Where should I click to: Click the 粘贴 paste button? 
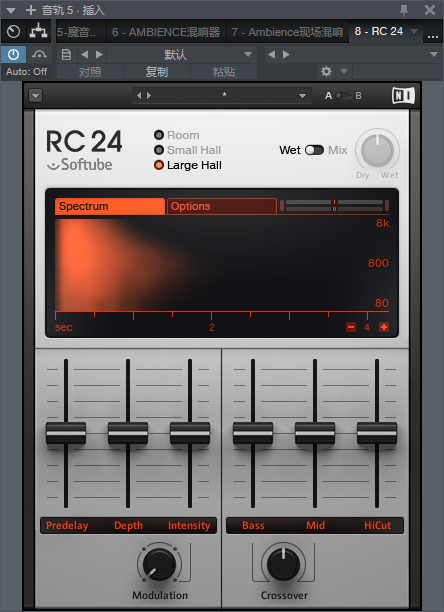click(x=224, y=72)
